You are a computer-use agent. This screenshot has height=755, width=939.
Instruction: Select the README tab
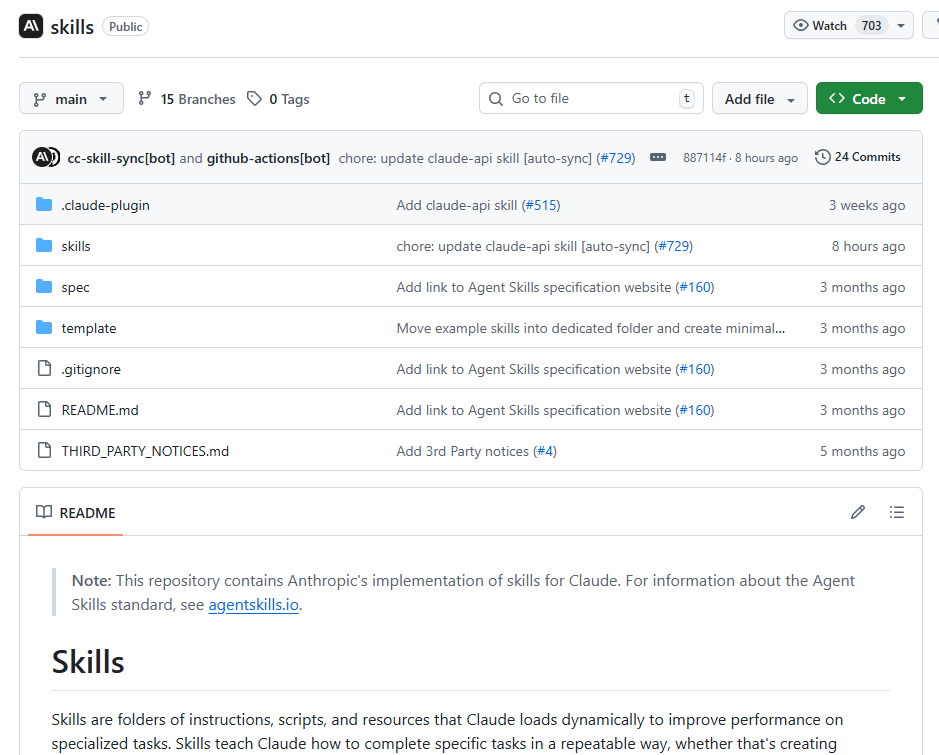pos(75,513)
